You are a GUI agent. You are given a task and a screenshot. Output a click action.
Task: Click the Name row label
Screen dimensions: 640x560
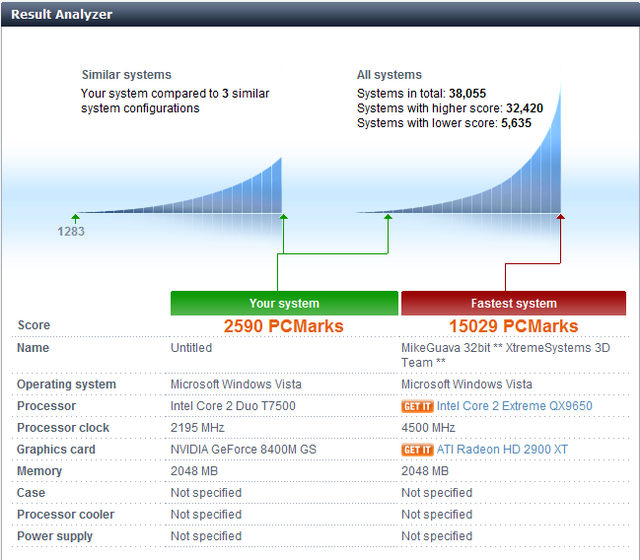pos(33,348)
